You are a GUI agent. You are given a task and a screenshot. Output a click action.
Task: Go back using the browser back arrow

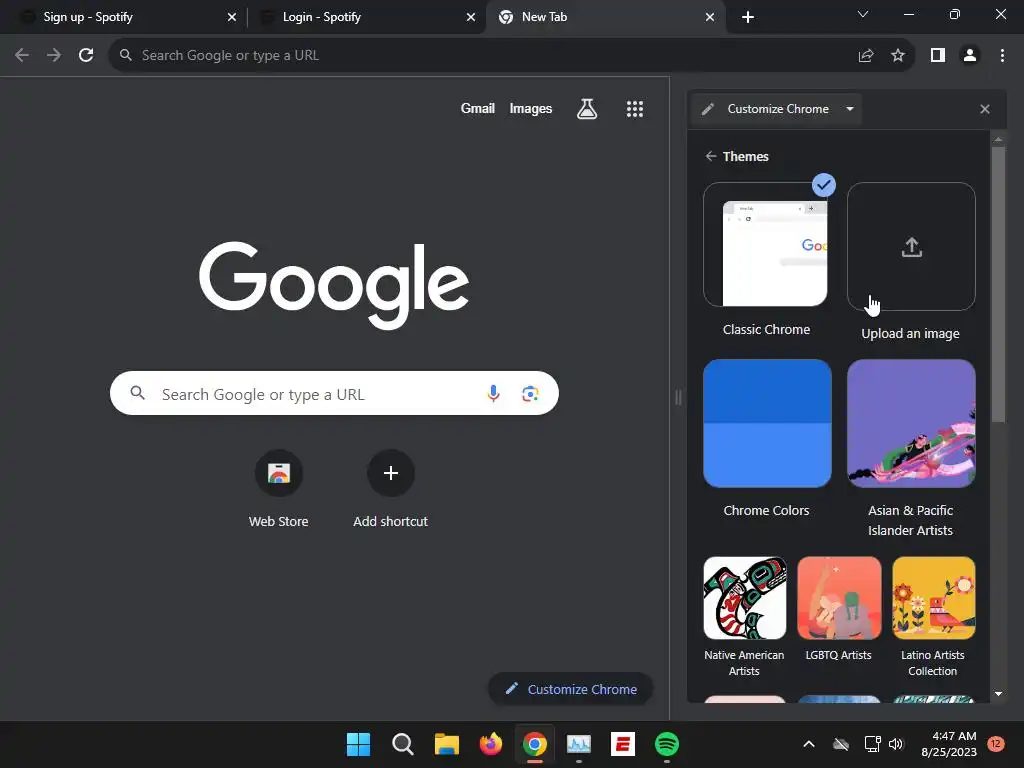(x=22, y=56)
